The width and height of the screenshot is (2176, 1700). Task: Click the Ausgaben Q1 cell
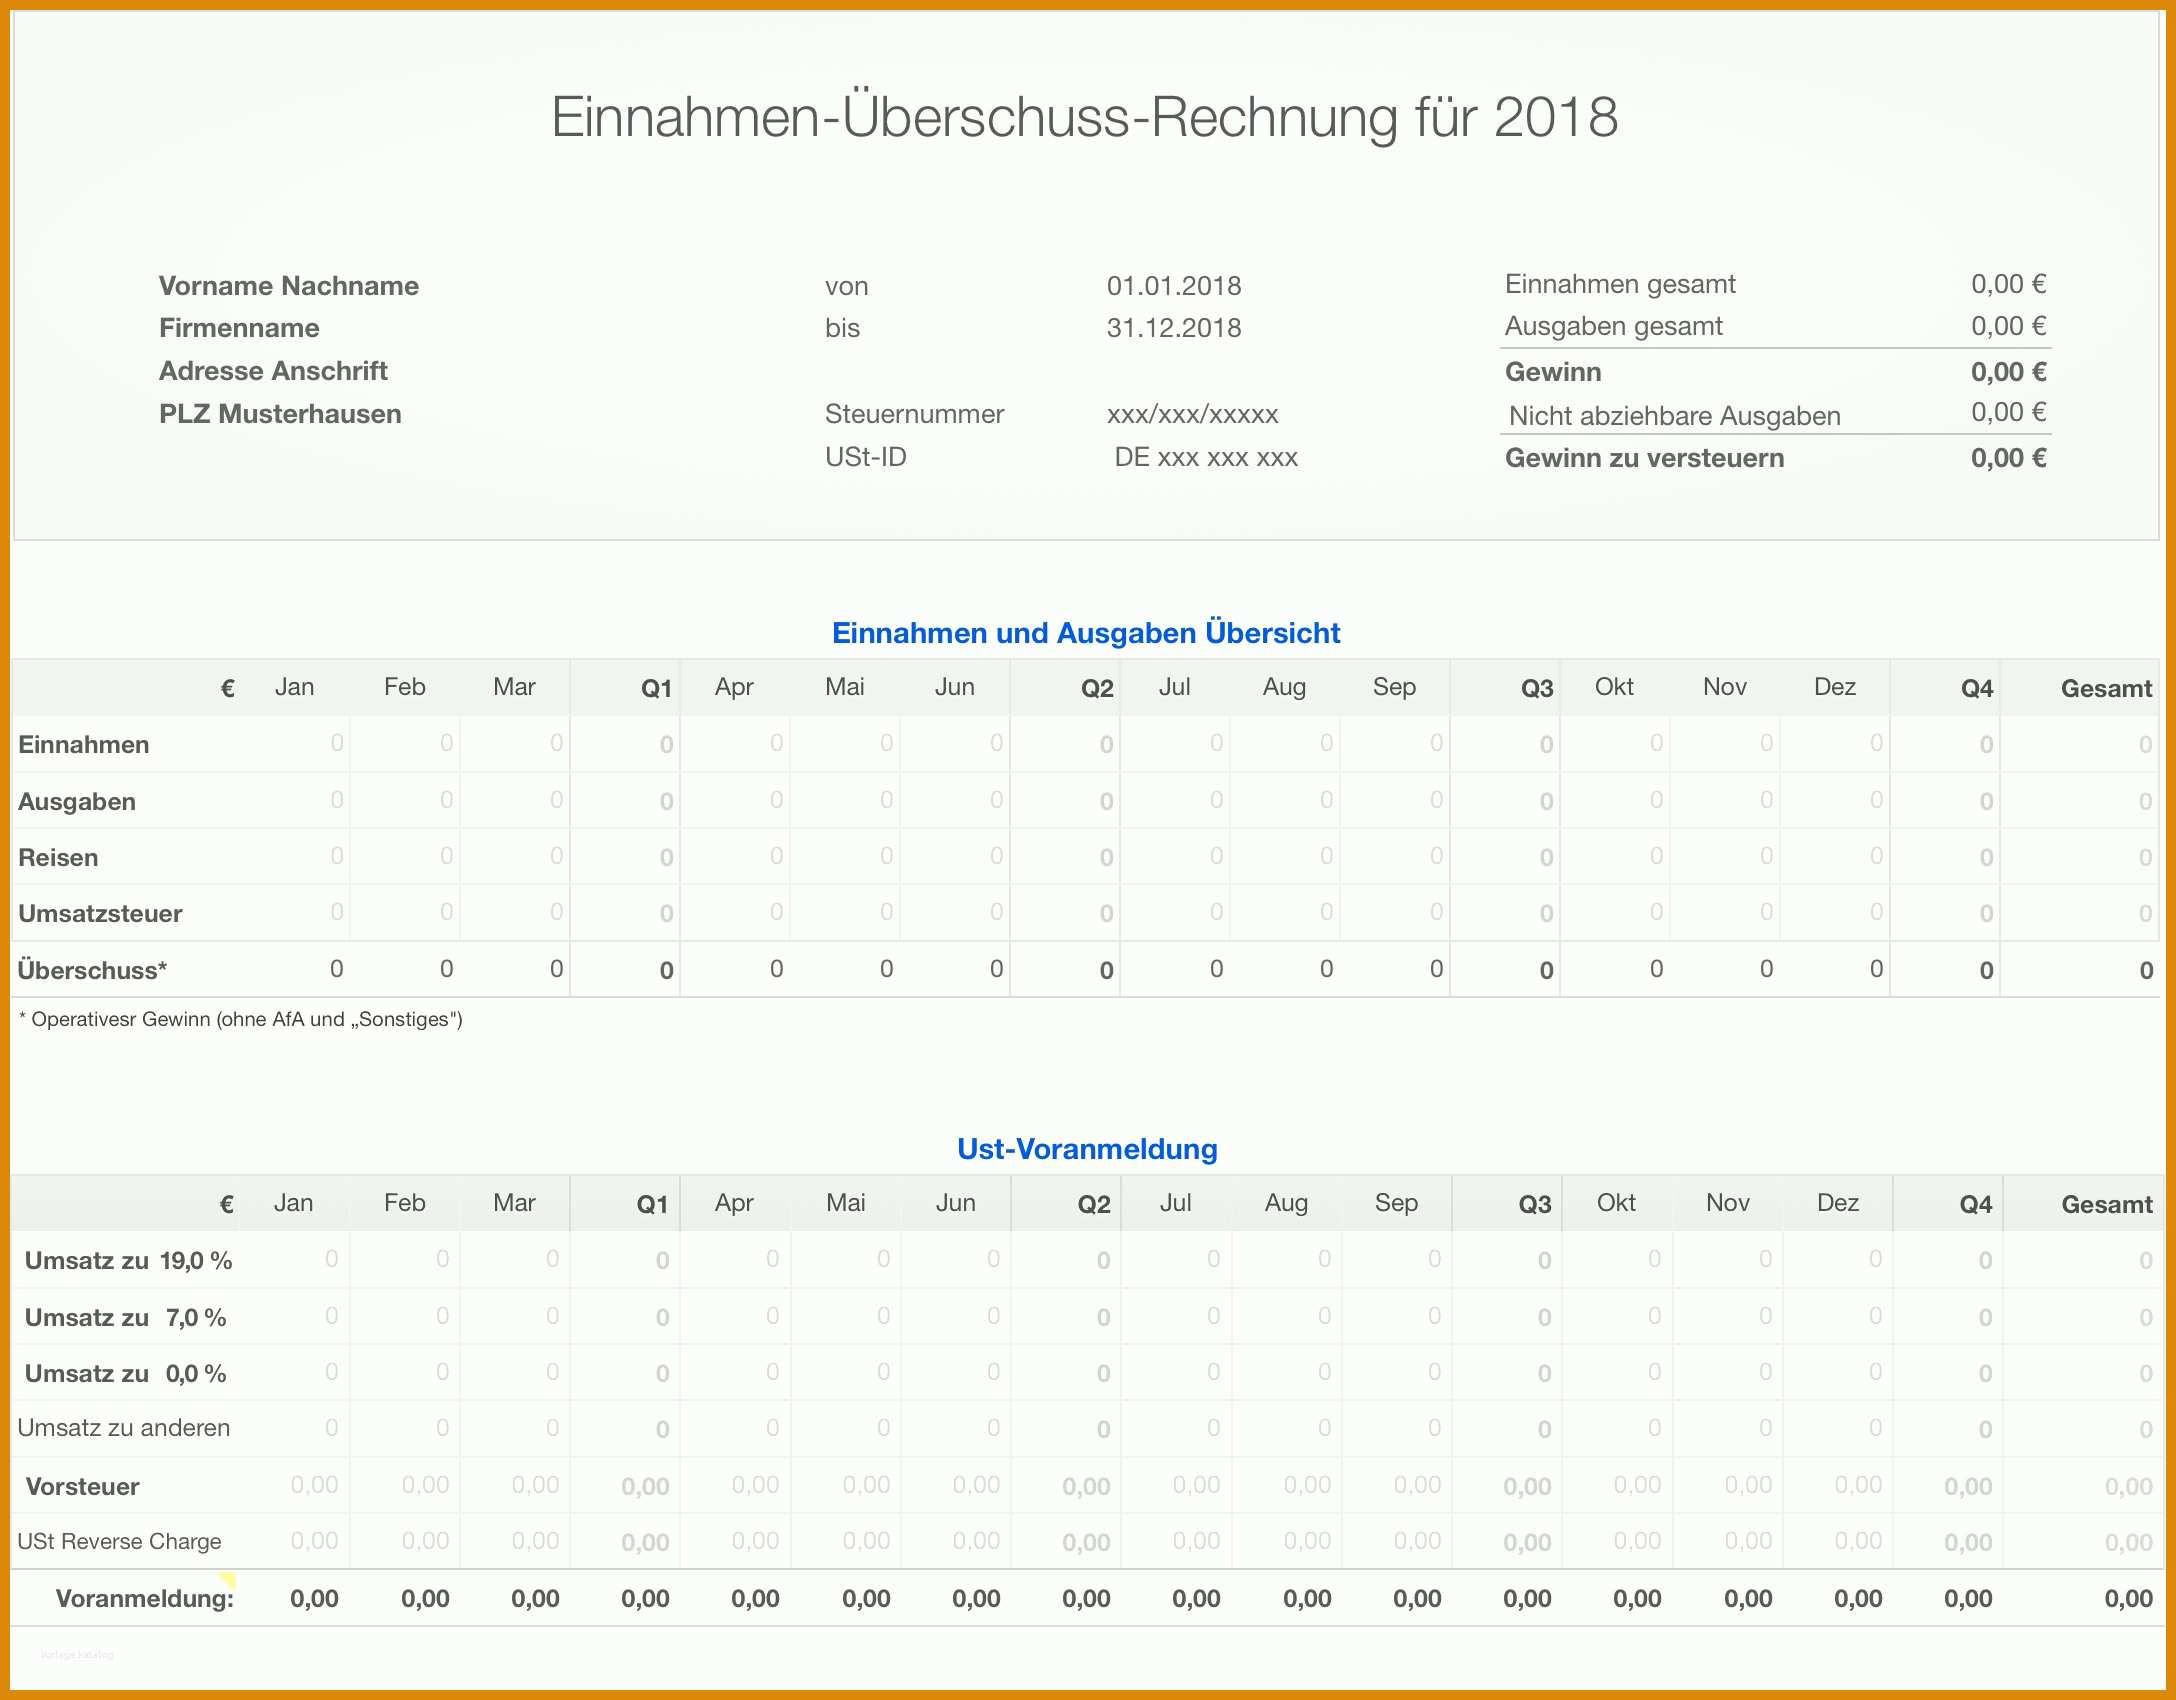pyautogui.click(x=625, y=800)
